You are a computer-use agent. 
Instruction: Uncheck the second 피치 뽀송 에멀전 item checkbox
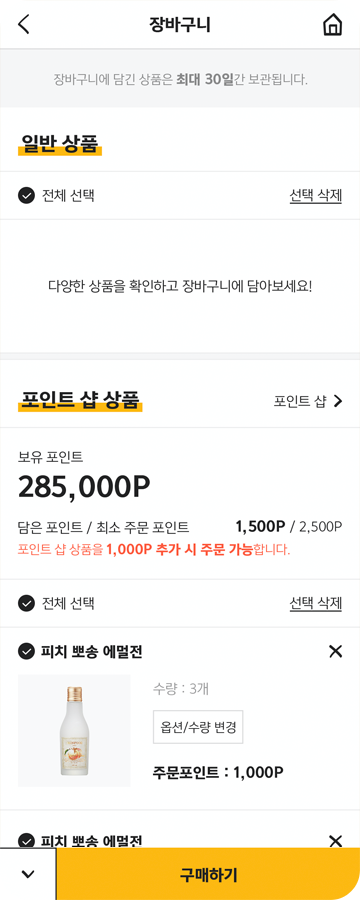click(x=26, y=841)
